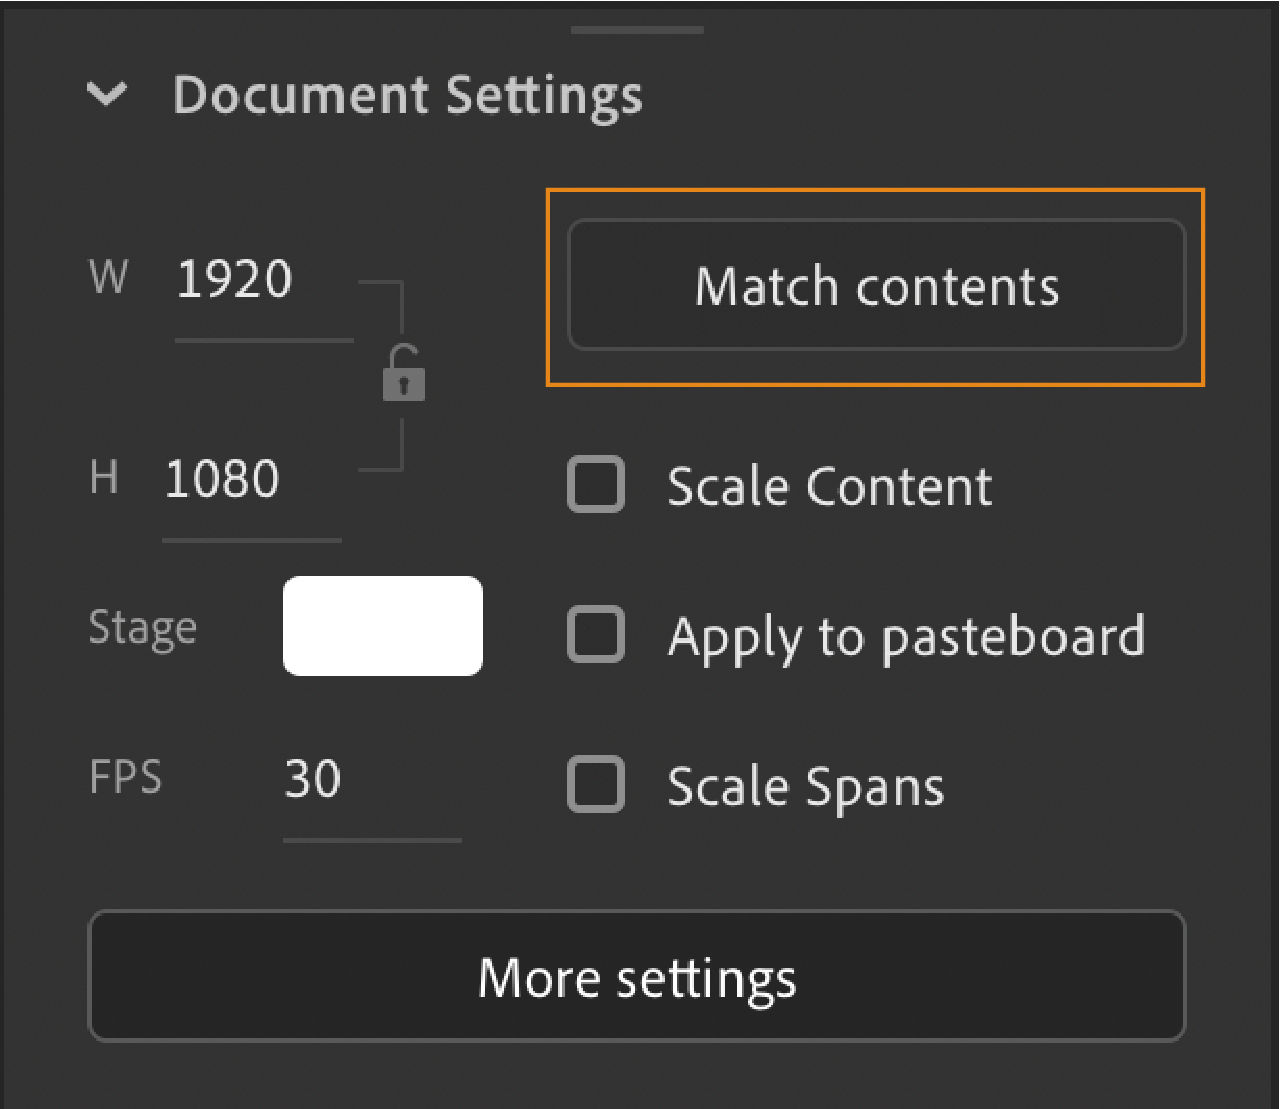Click the Scale Spans label text
The height and width of the screenshot is (1109, 1280).
[805, 786]
